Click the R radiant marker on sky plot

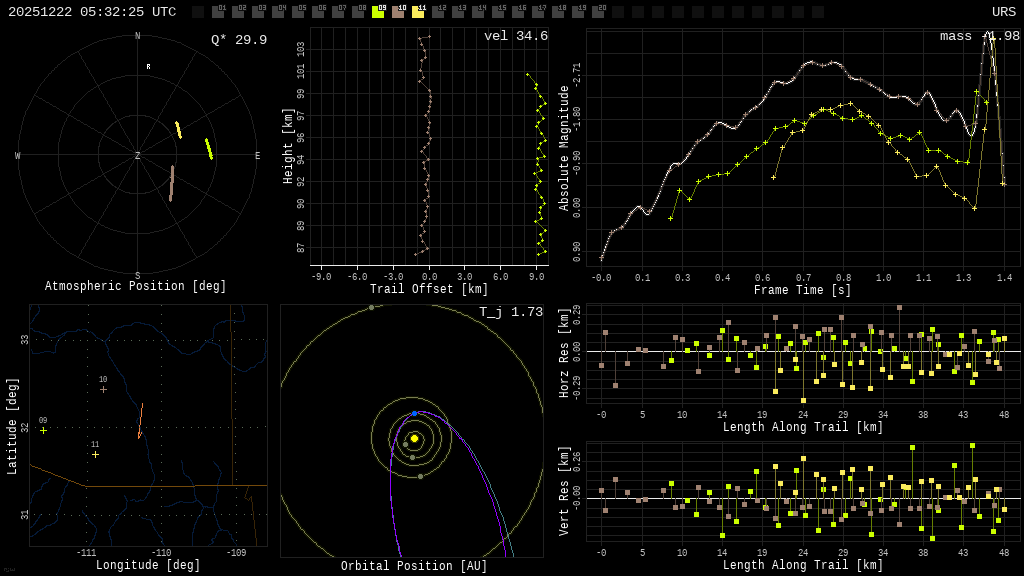click(x=148, y=67)
